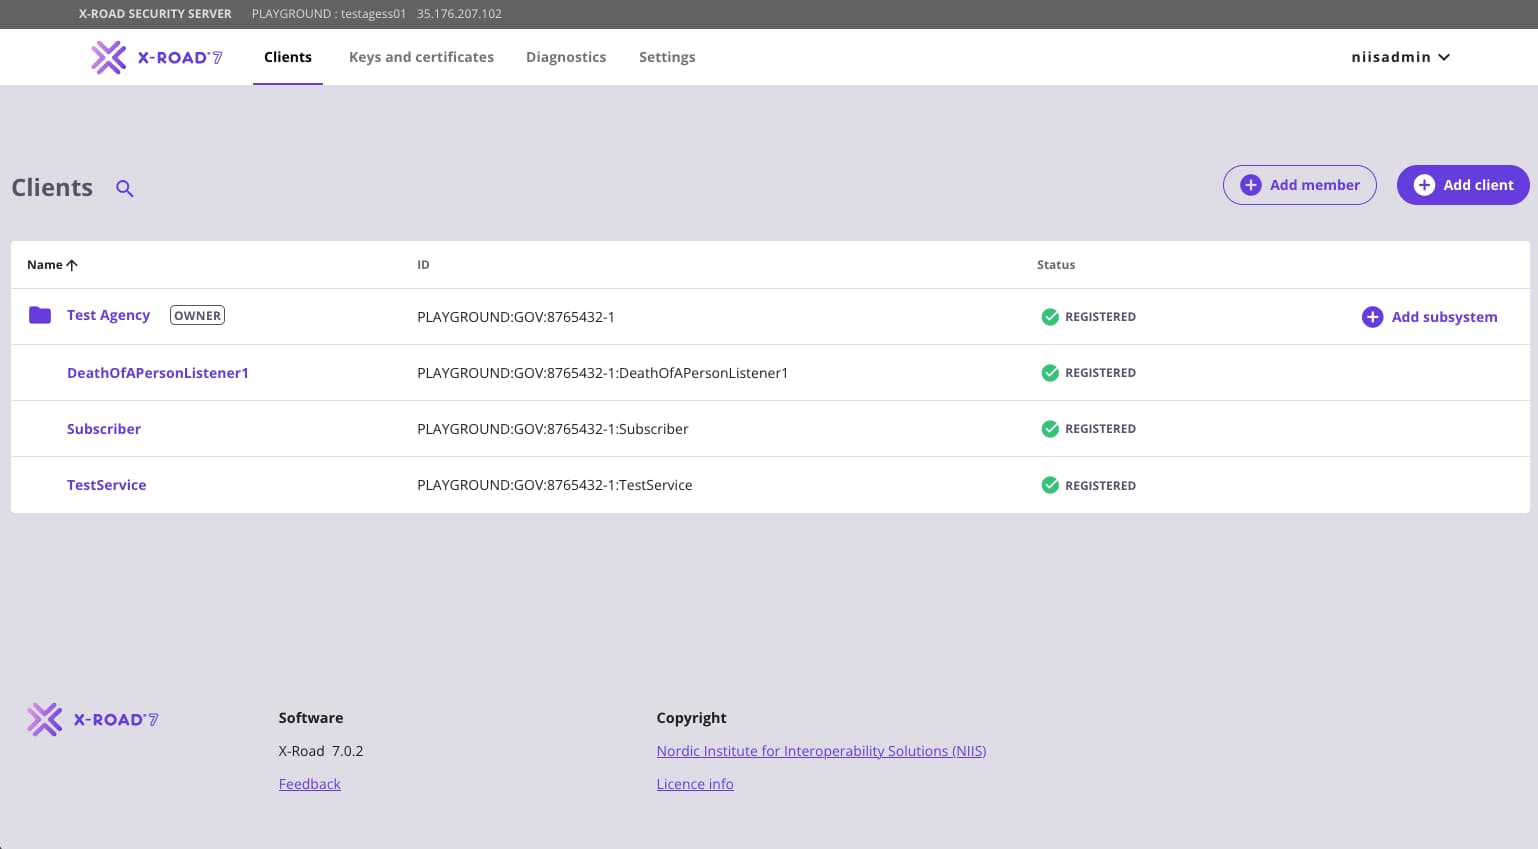Click the plus icon for Add subsystem

tap(1372, 317)
